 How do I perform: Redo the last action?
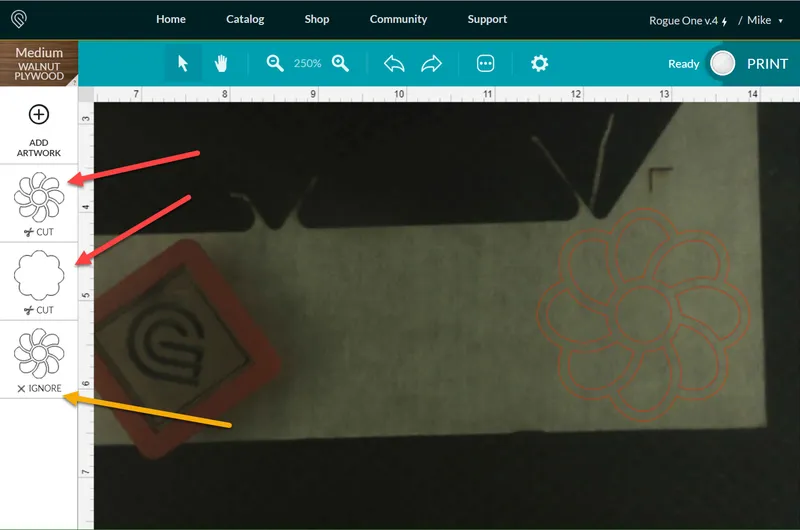click(431, 64)
